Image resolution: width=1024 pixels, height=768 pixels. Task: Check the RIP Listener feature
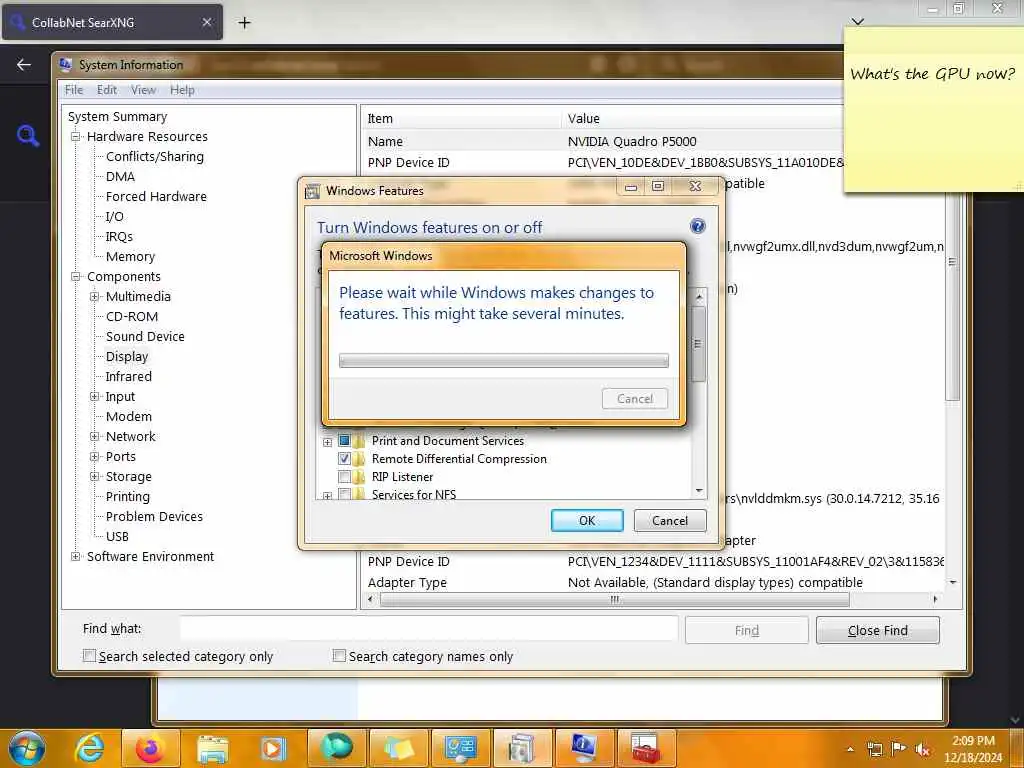coord(344,477)
